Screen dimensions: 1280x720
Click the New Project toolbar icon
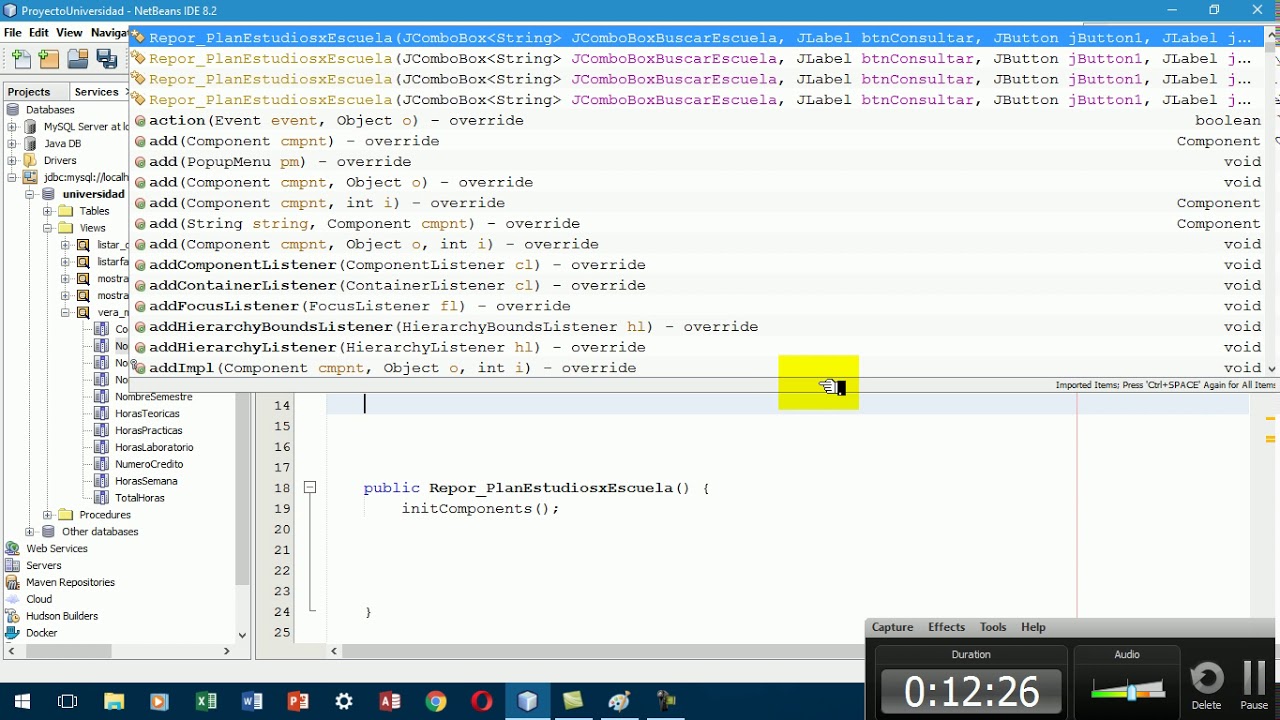49,60
